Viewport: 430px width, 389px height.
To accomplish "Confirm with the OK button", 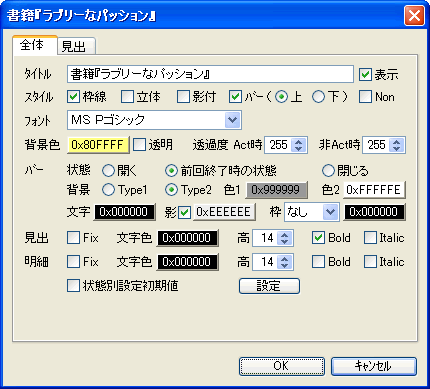I will tap(282, 366).
